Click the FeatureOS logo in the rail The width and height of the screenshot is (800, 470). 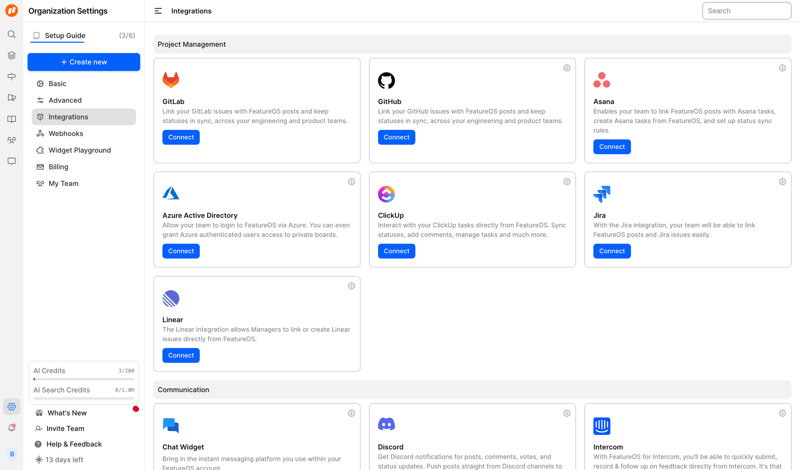click(11, 10)
